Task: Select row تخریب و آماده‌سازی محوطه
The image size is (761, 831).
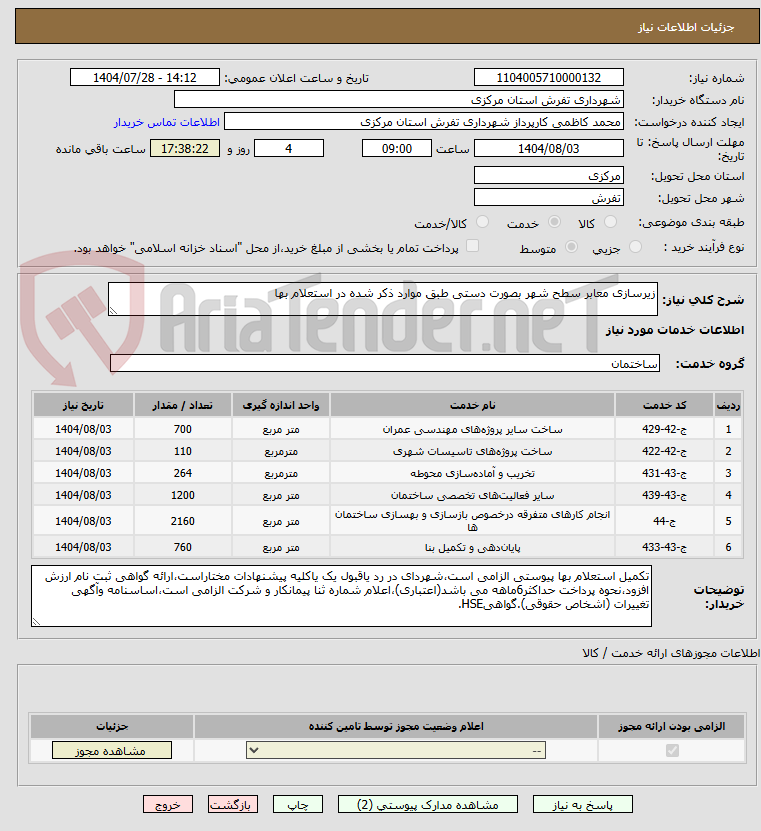Action: [x=388, y=473]
